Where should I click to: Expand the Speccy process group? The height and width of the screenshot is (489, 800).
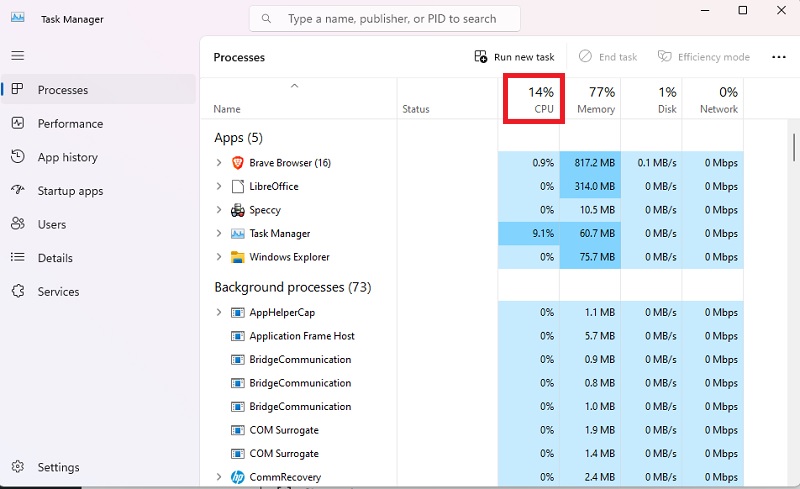pyautogui.click(x=219, y=210)
